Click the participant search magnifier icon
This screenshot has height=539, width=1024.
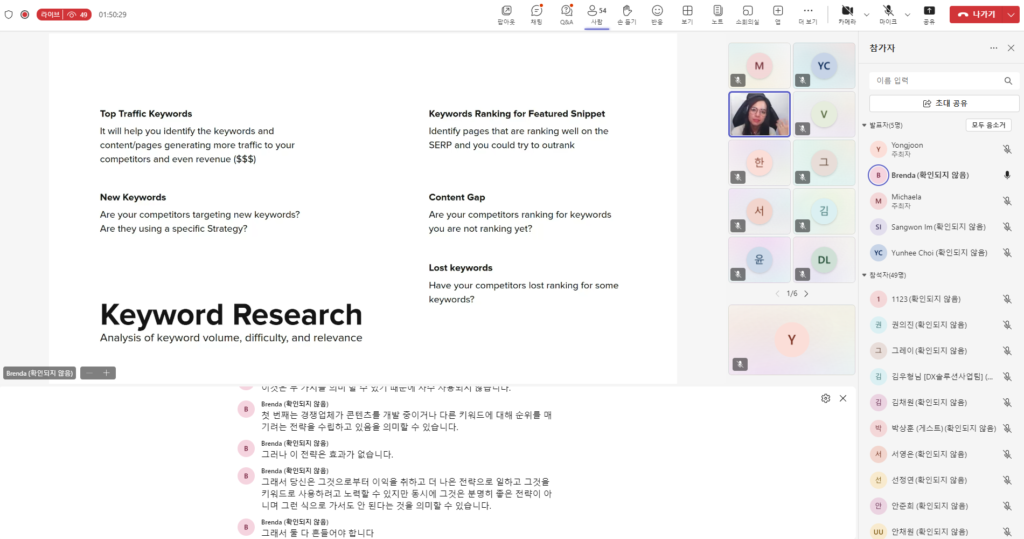coord(1008,81)
